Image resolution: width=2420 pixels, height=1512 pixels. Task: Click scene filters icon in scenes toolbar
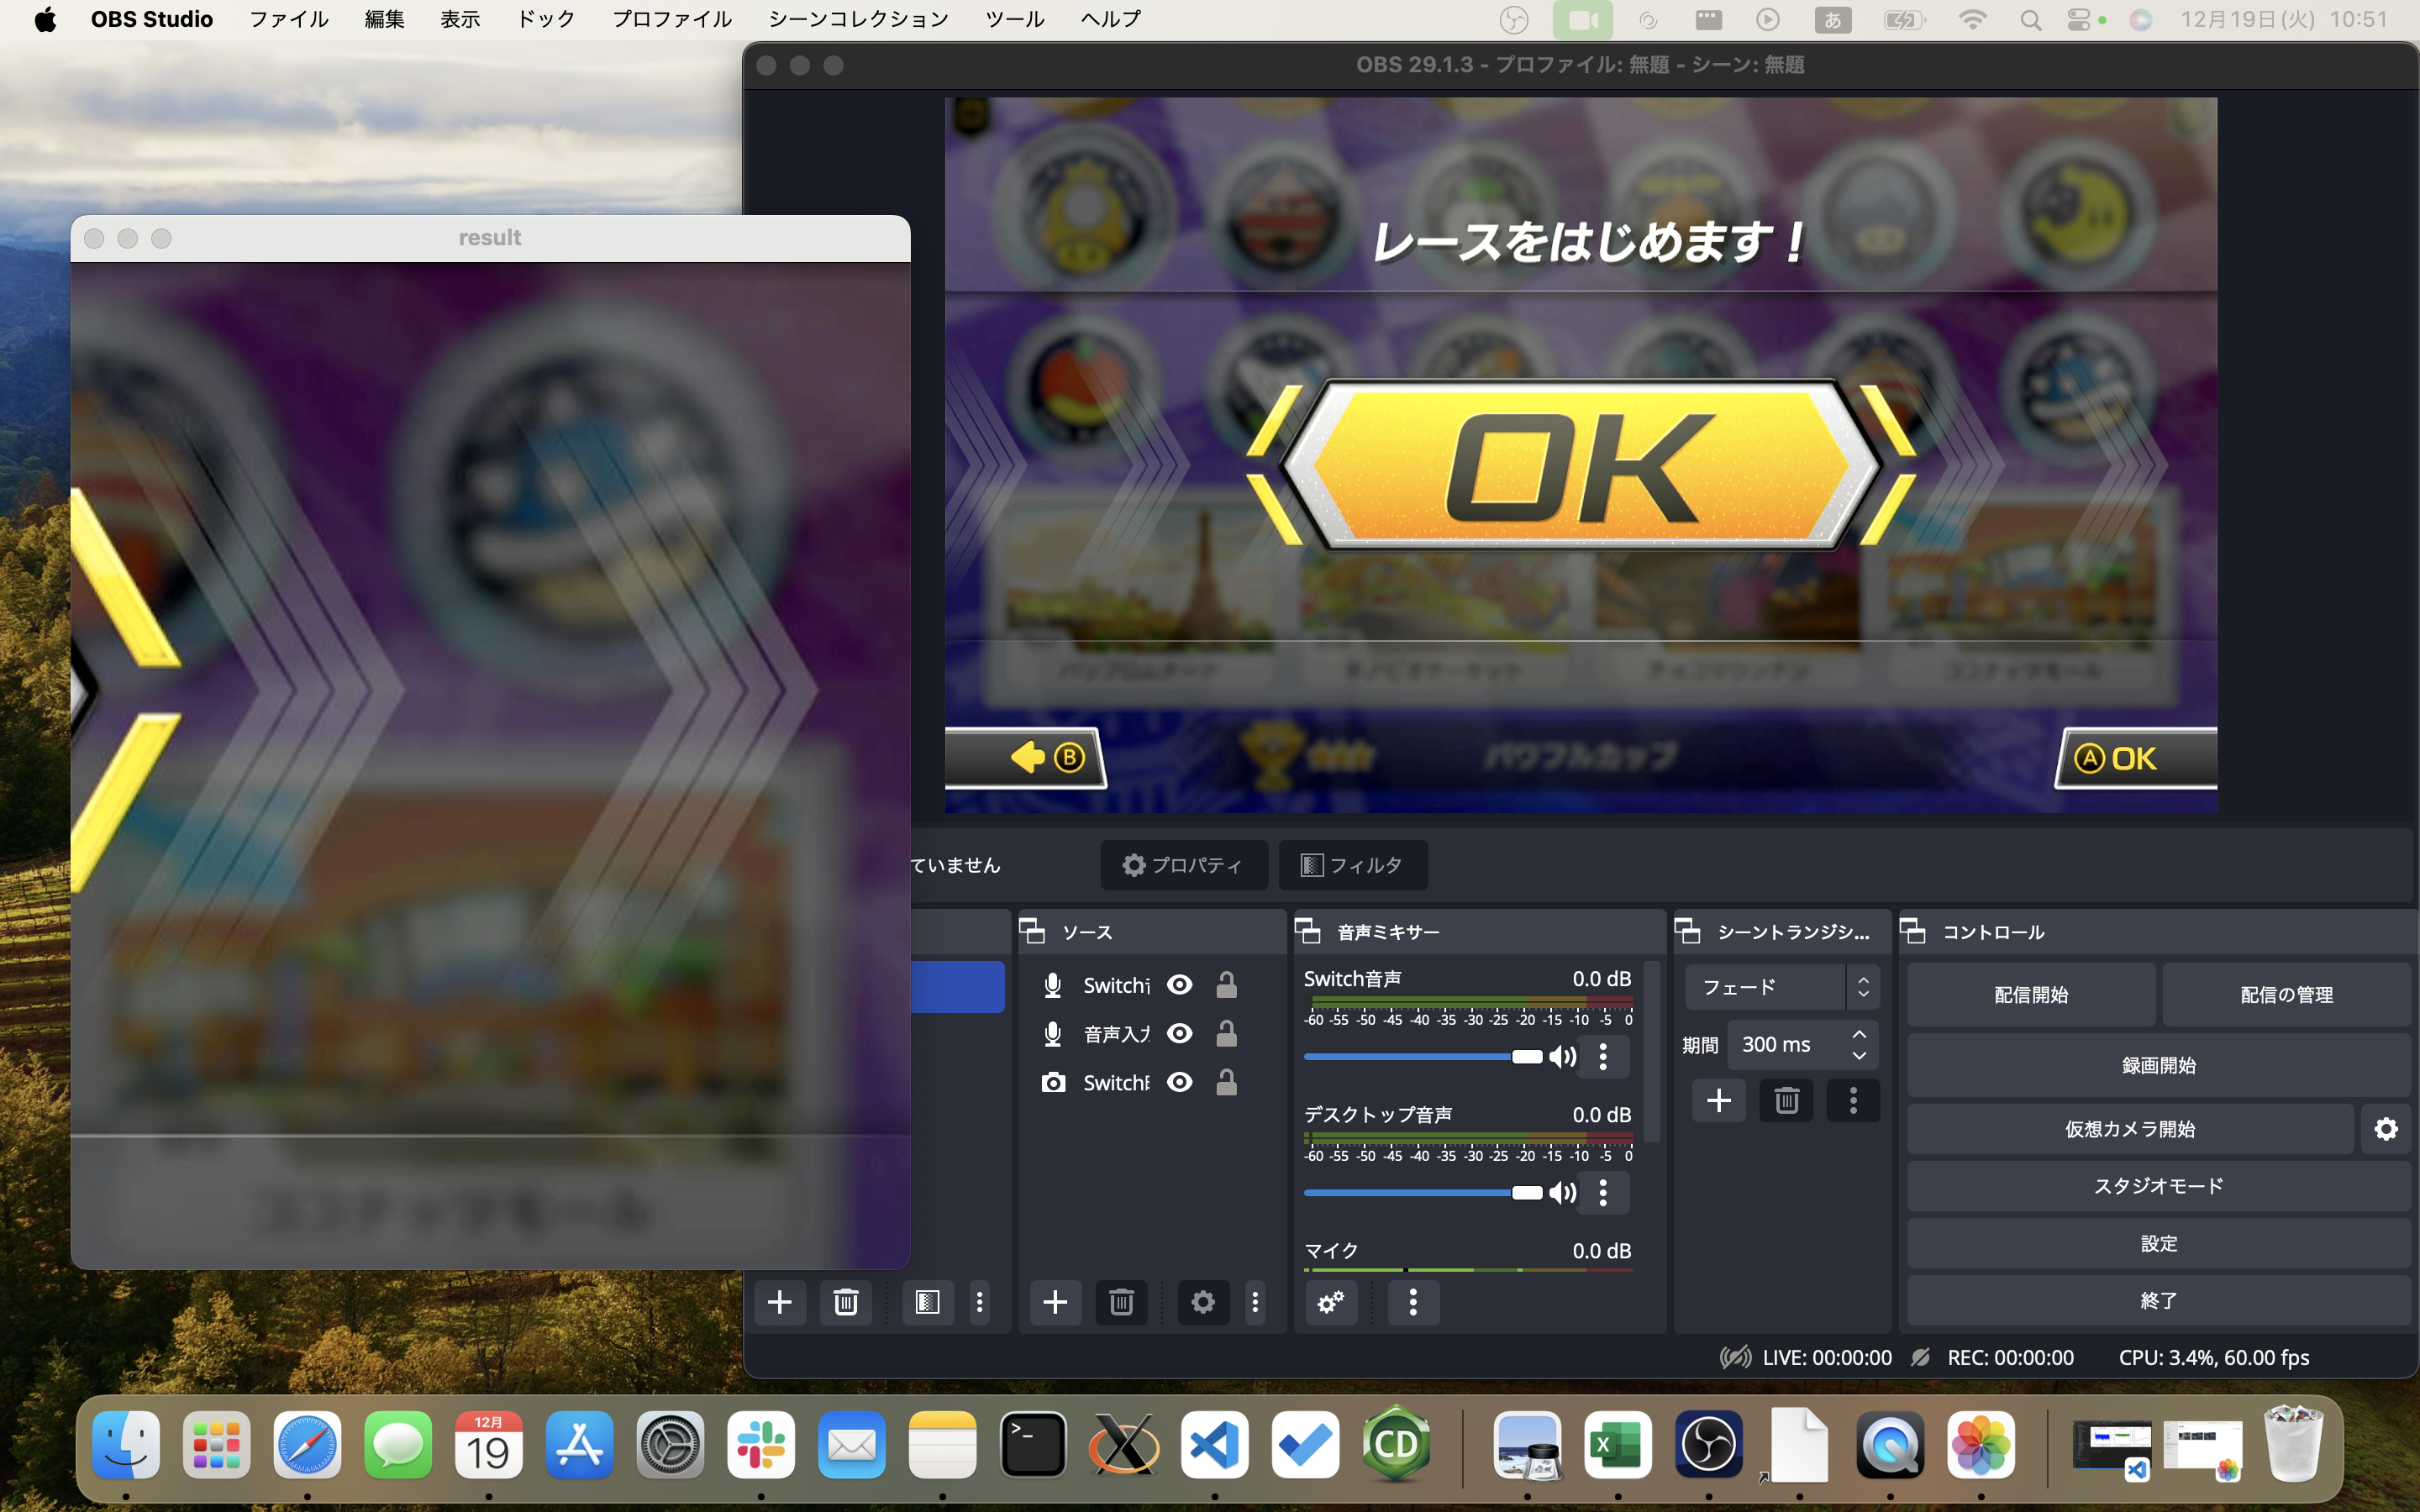pyautogui.click(x=927, y=1302)
